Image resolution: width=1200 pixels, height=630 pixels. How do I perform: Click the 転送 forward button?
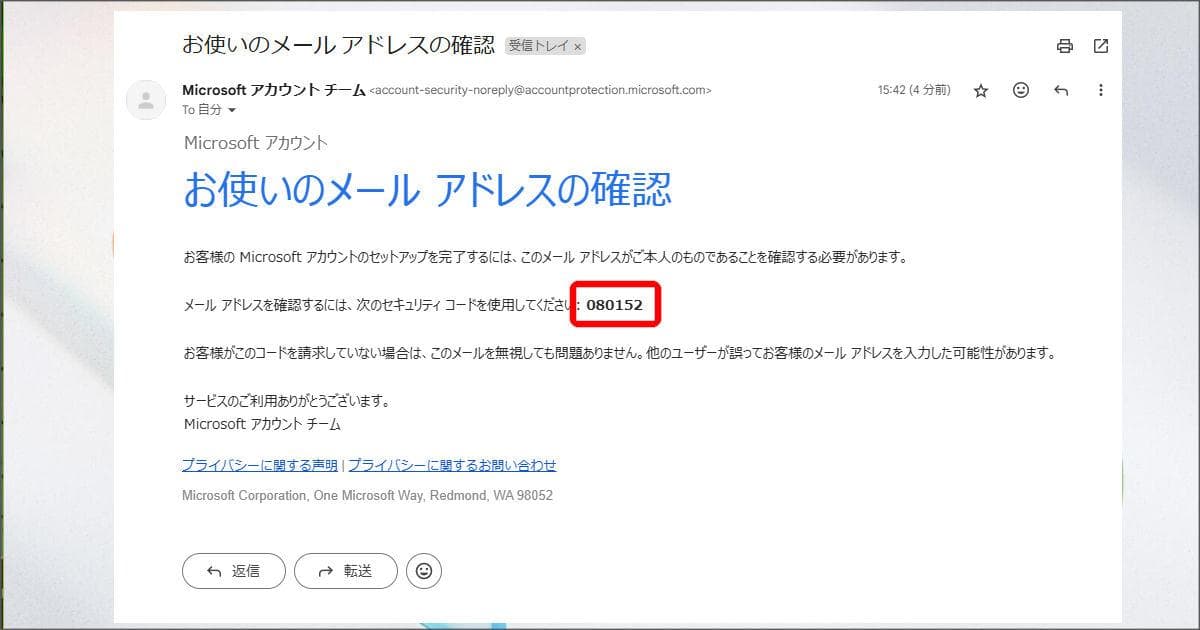[x=346, y=571]
